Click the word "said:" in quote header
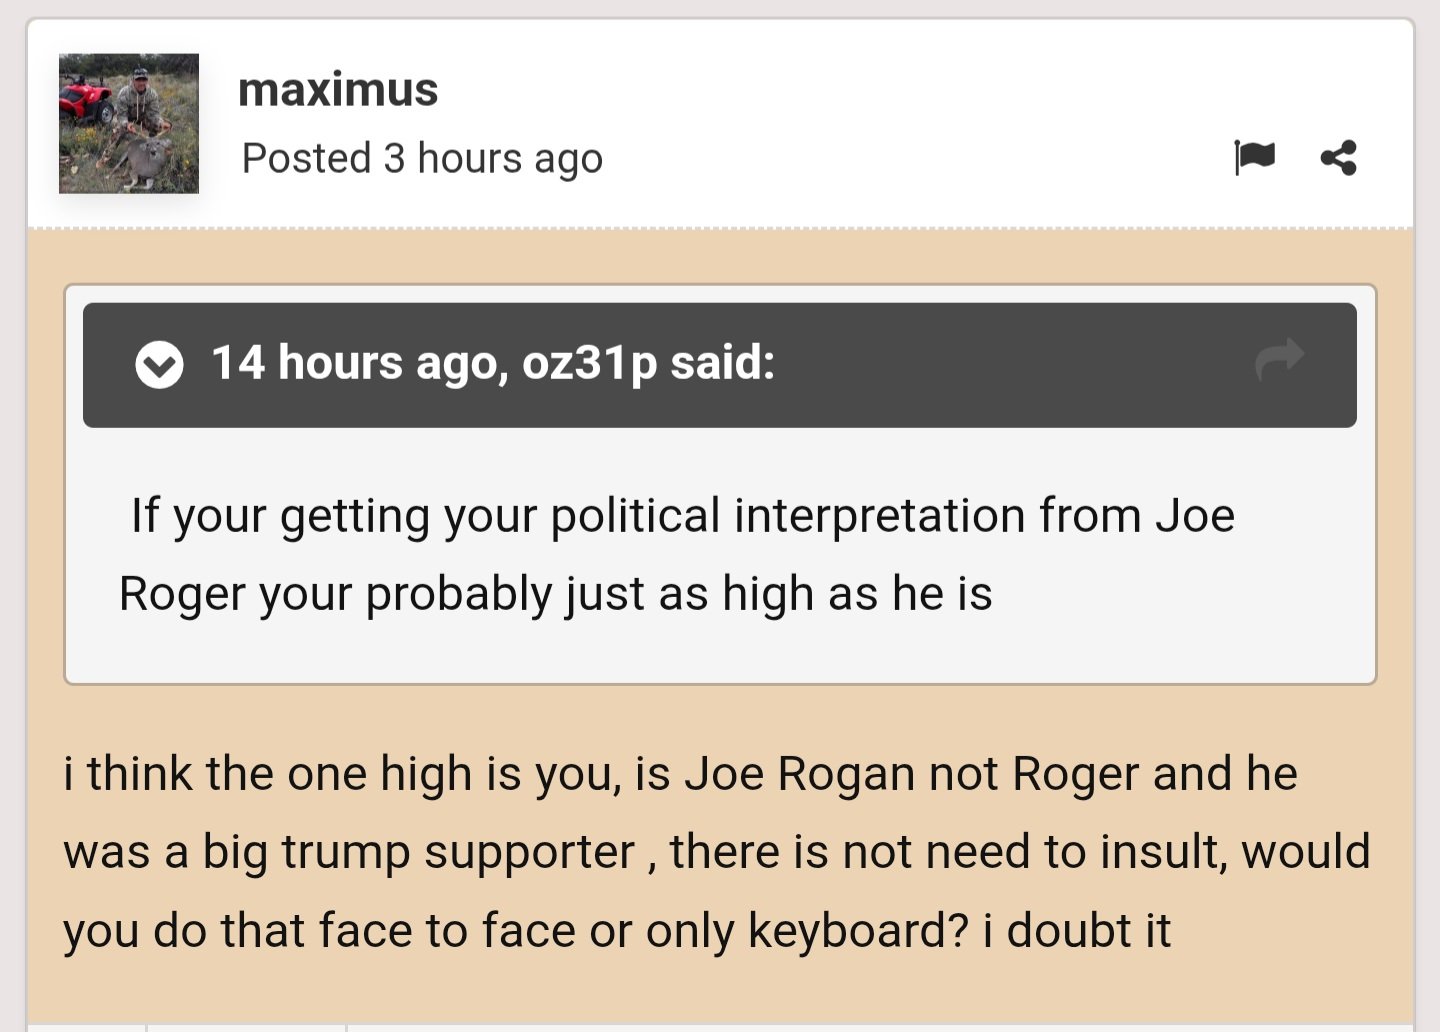Viewport: 1440px width, 1032px height. click(722, 362)
